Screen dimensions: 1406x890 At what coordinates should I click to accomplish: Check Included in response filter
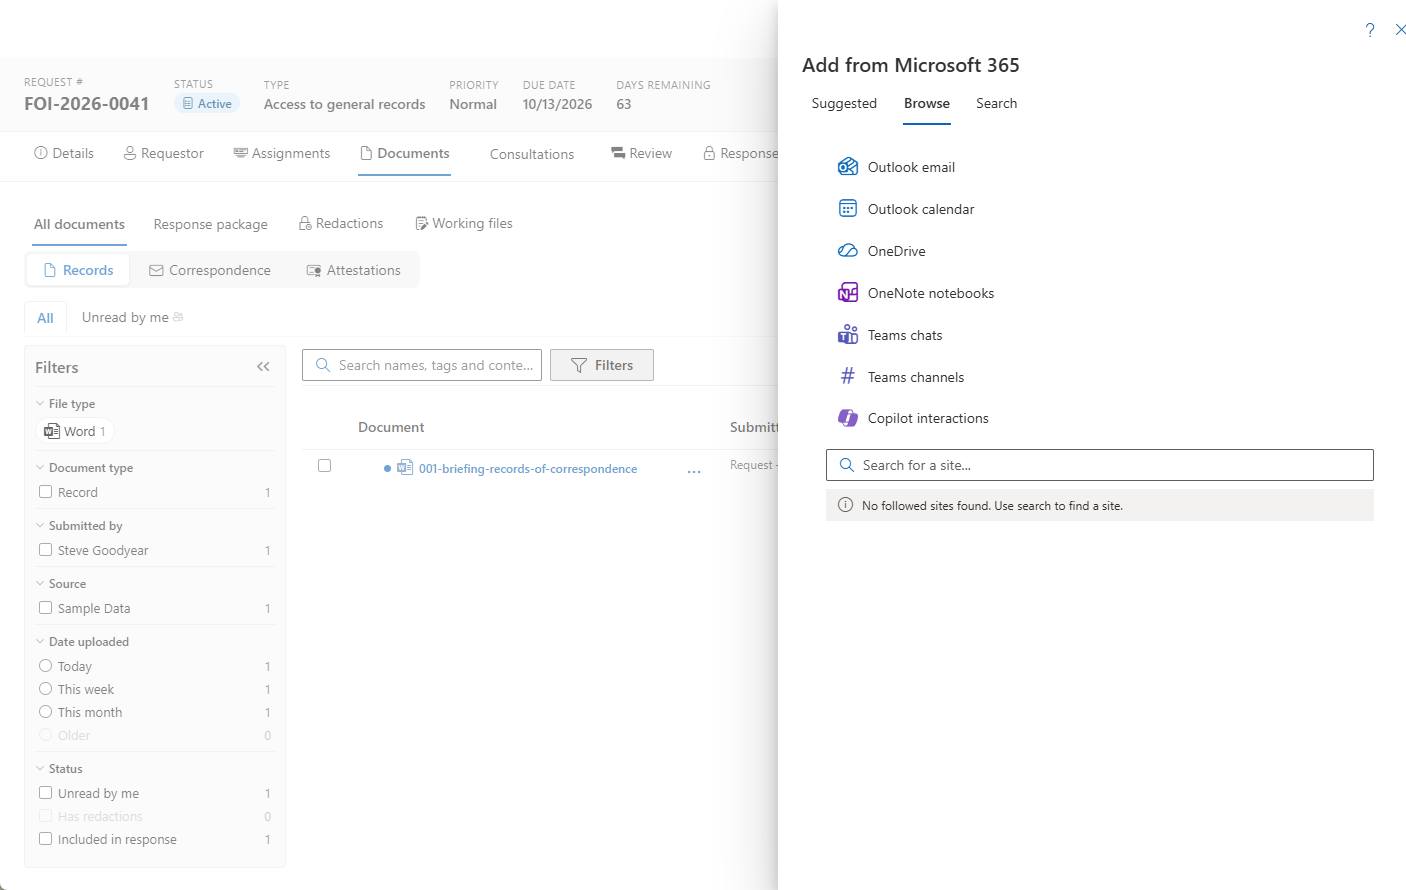(x=45, y=838)
